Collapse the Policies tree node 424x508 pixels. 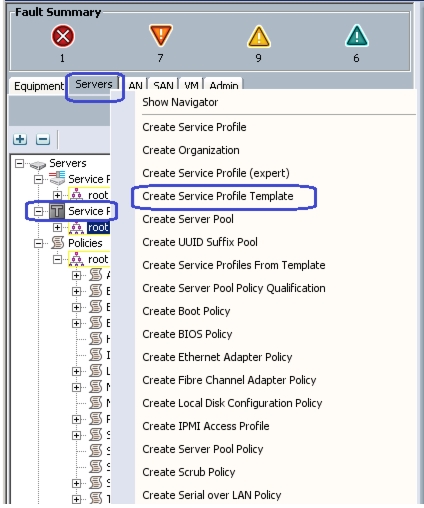(x=38, y=243)
